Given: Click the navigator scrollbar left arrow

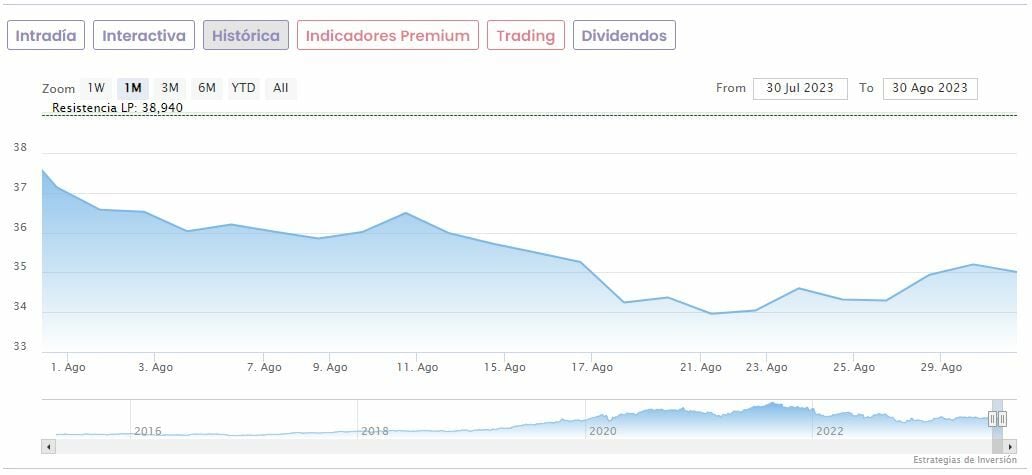Looking at the screenshot, I should pyautogui.click(x=47, y=446).
